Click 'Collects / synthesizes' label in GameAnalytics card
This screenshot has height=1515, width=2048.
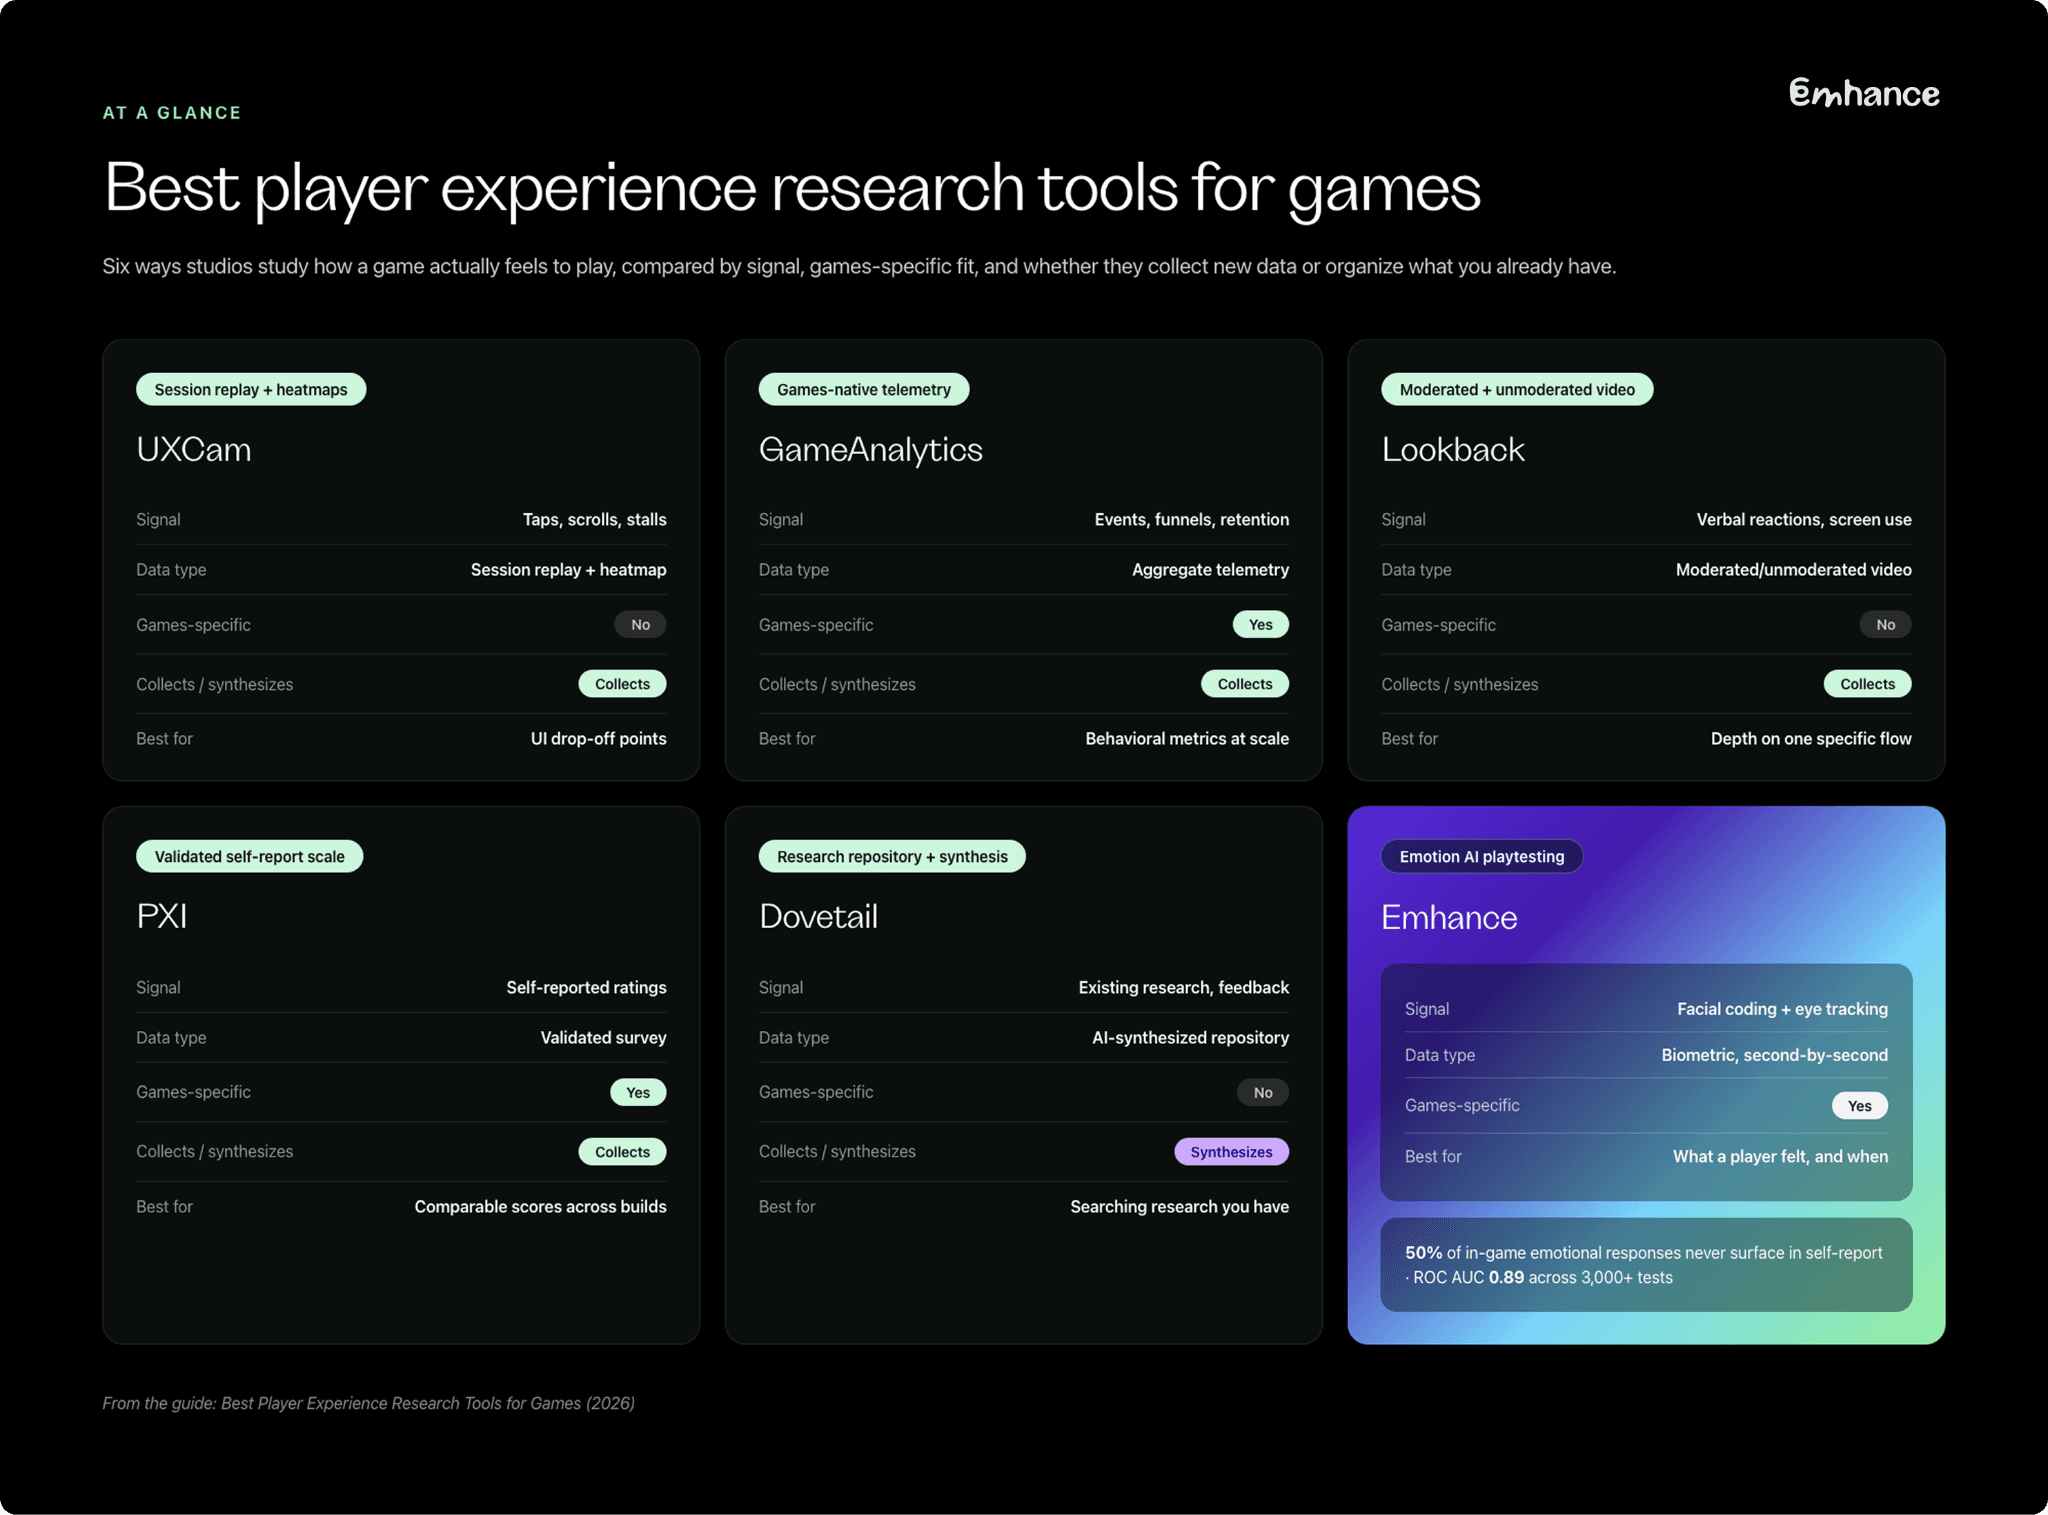[x=837, y=684]
